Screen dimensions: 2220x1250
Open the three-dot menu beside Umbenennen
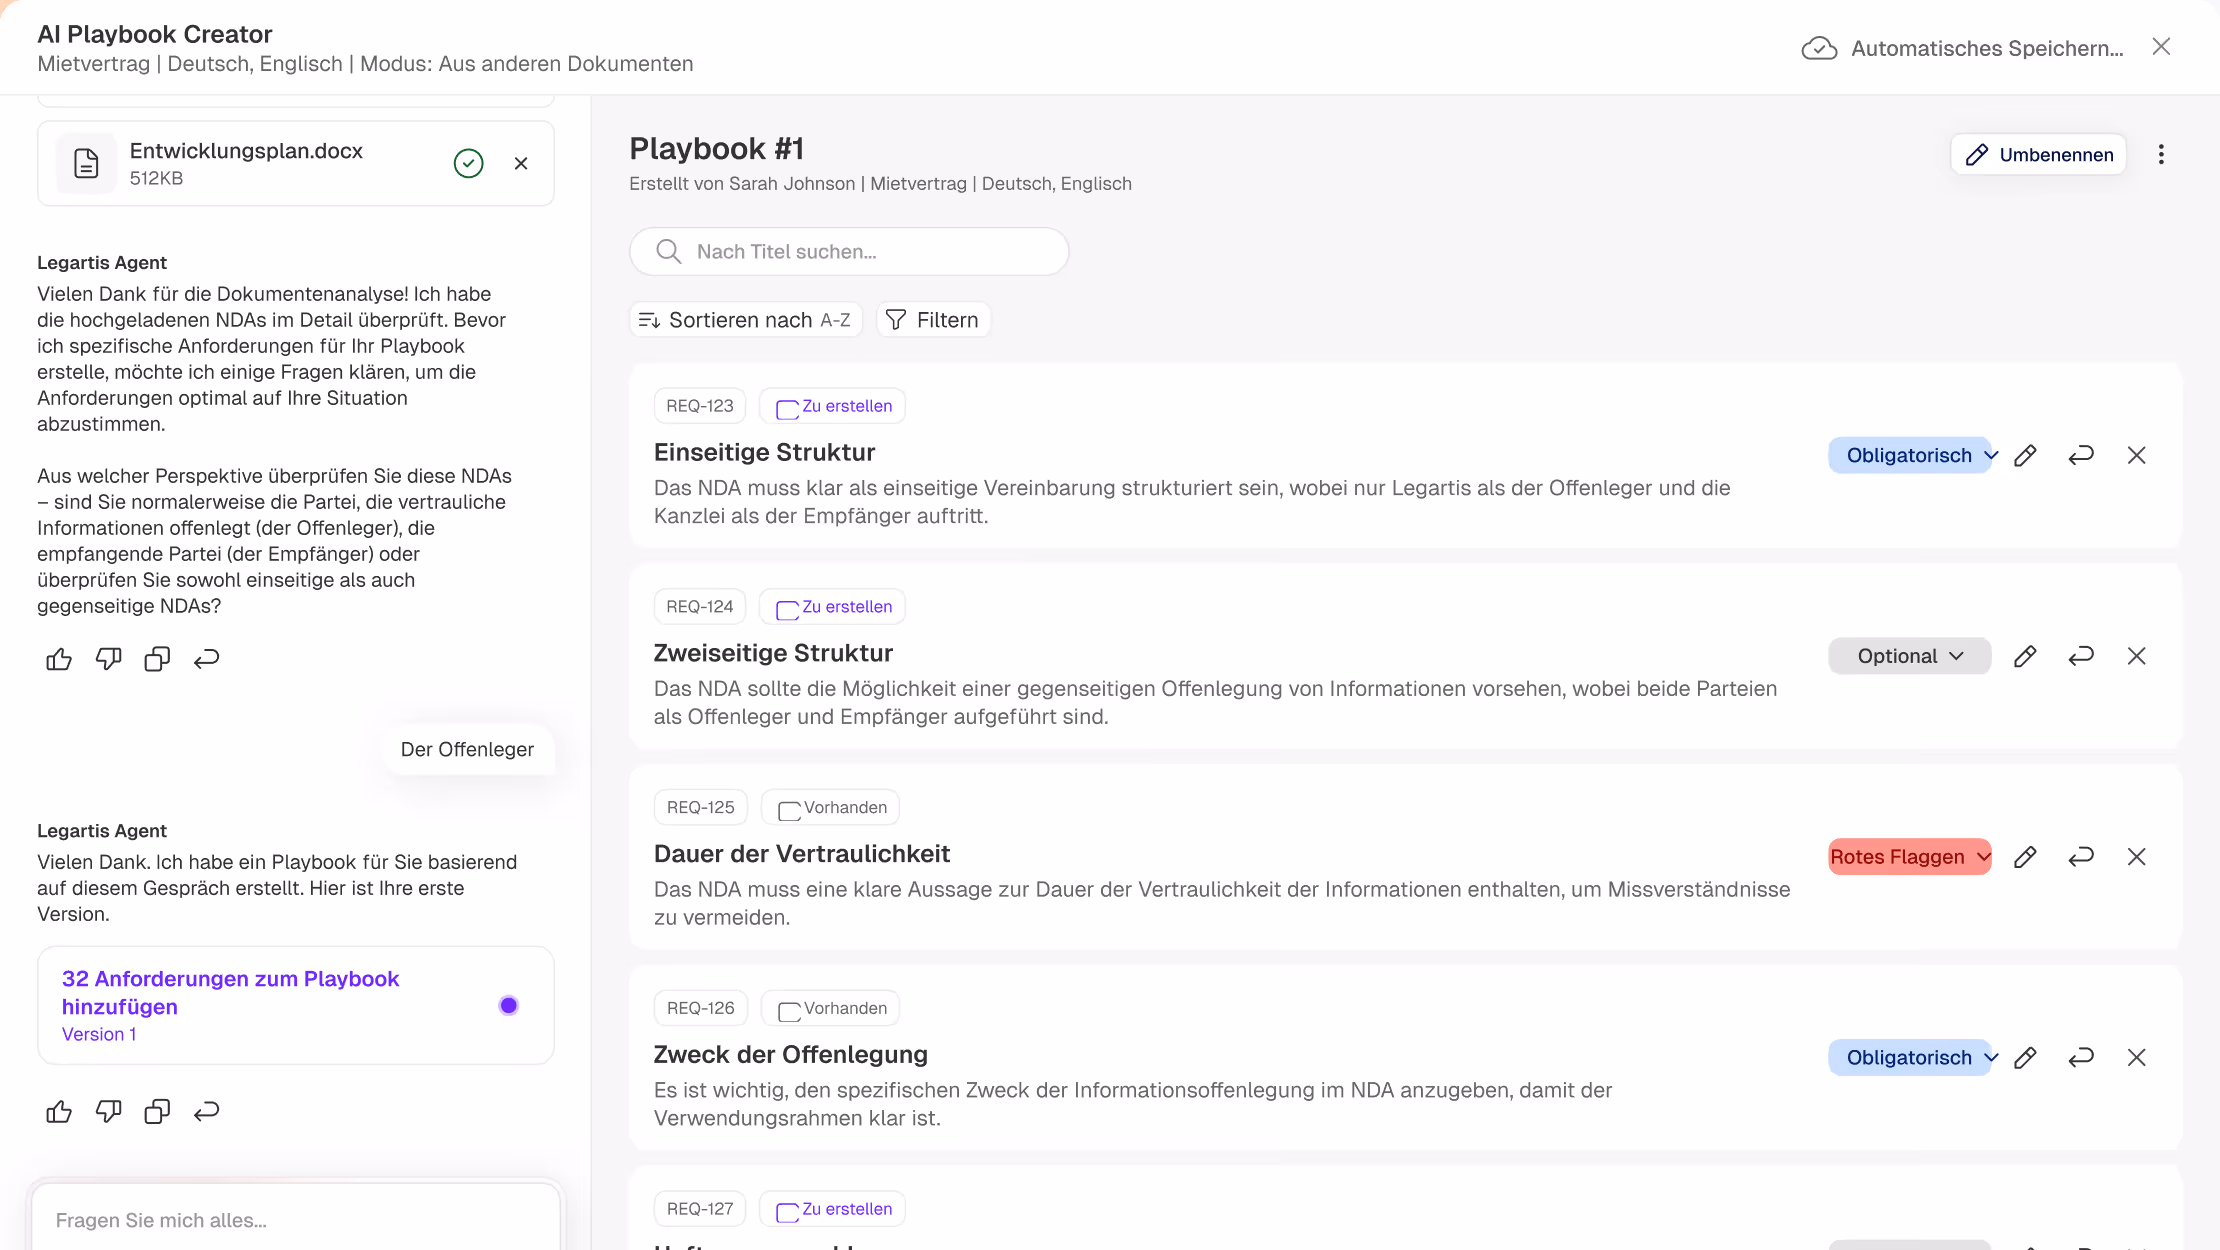point(2161,154)
